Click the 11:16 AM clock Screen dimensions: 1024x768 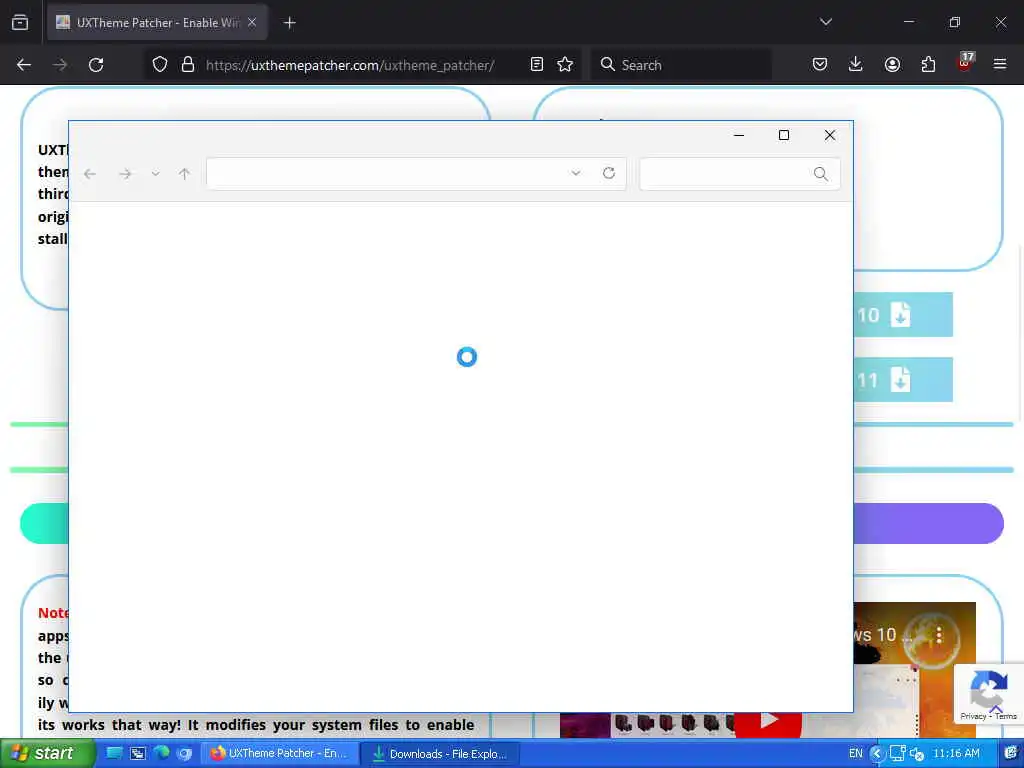click(956, 754)
